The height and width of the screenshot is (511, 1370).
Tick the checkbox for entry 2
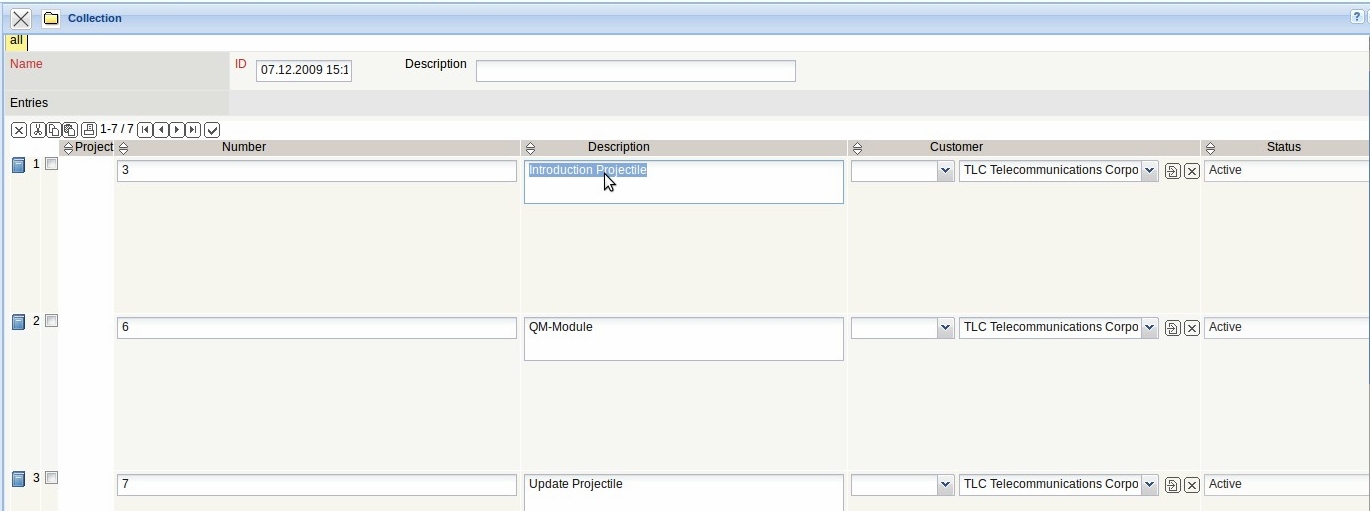(x=51, y=321)
